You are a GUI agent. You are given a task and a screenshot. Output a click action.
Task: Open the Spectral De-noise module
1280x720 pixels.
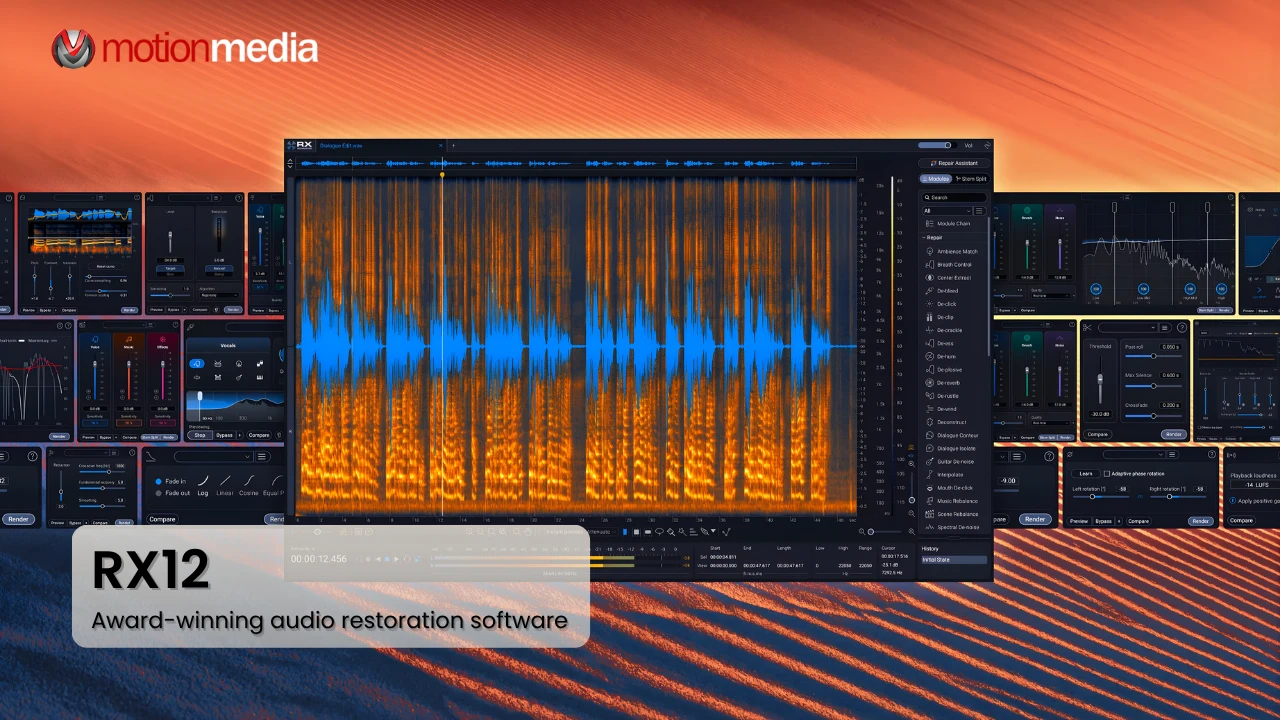point(958,527)
